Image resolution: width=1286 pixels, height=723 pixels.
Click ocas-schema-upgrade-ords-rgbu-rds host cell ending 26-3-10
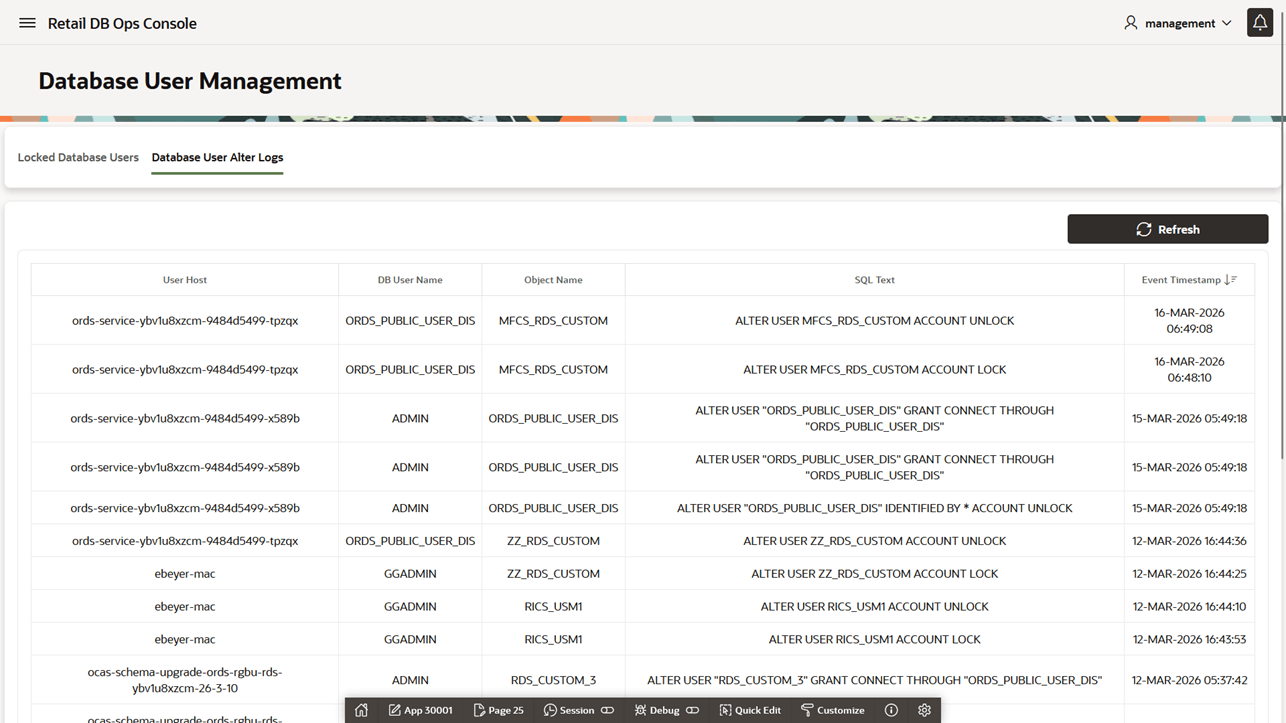[x=185, y=680]
